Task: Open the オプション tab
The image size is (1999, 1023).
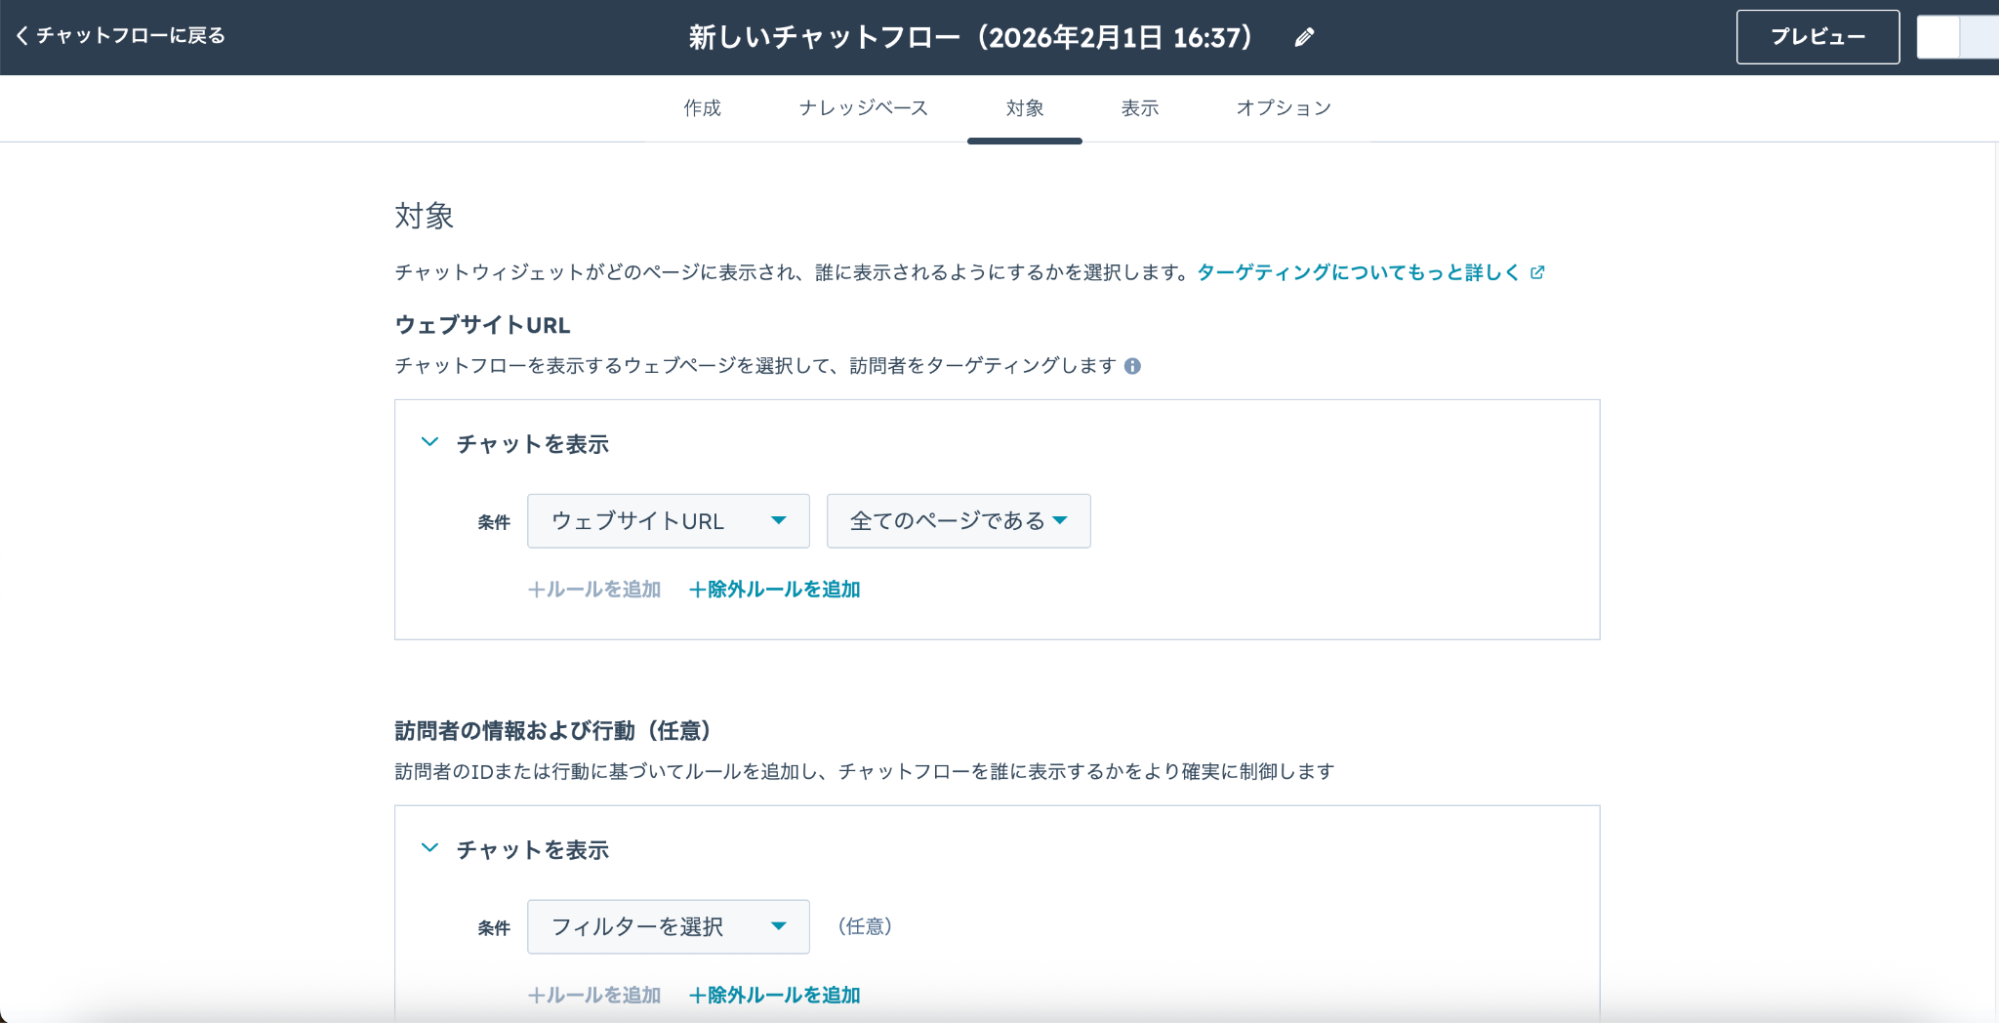Action: (x=1283, y=108)
